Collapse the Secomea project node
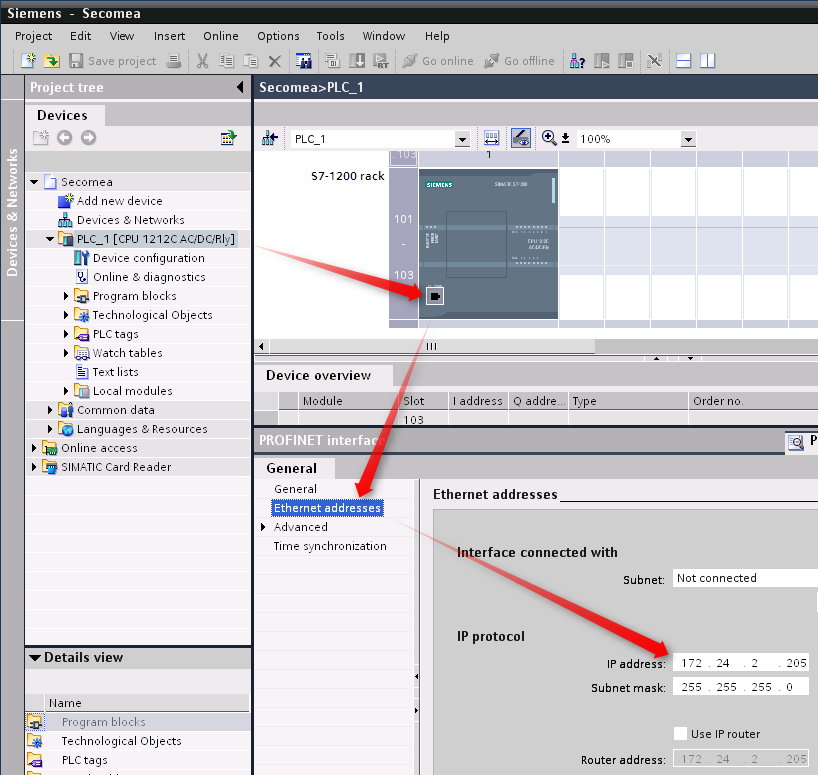818x775 pixels. (34, 182)
